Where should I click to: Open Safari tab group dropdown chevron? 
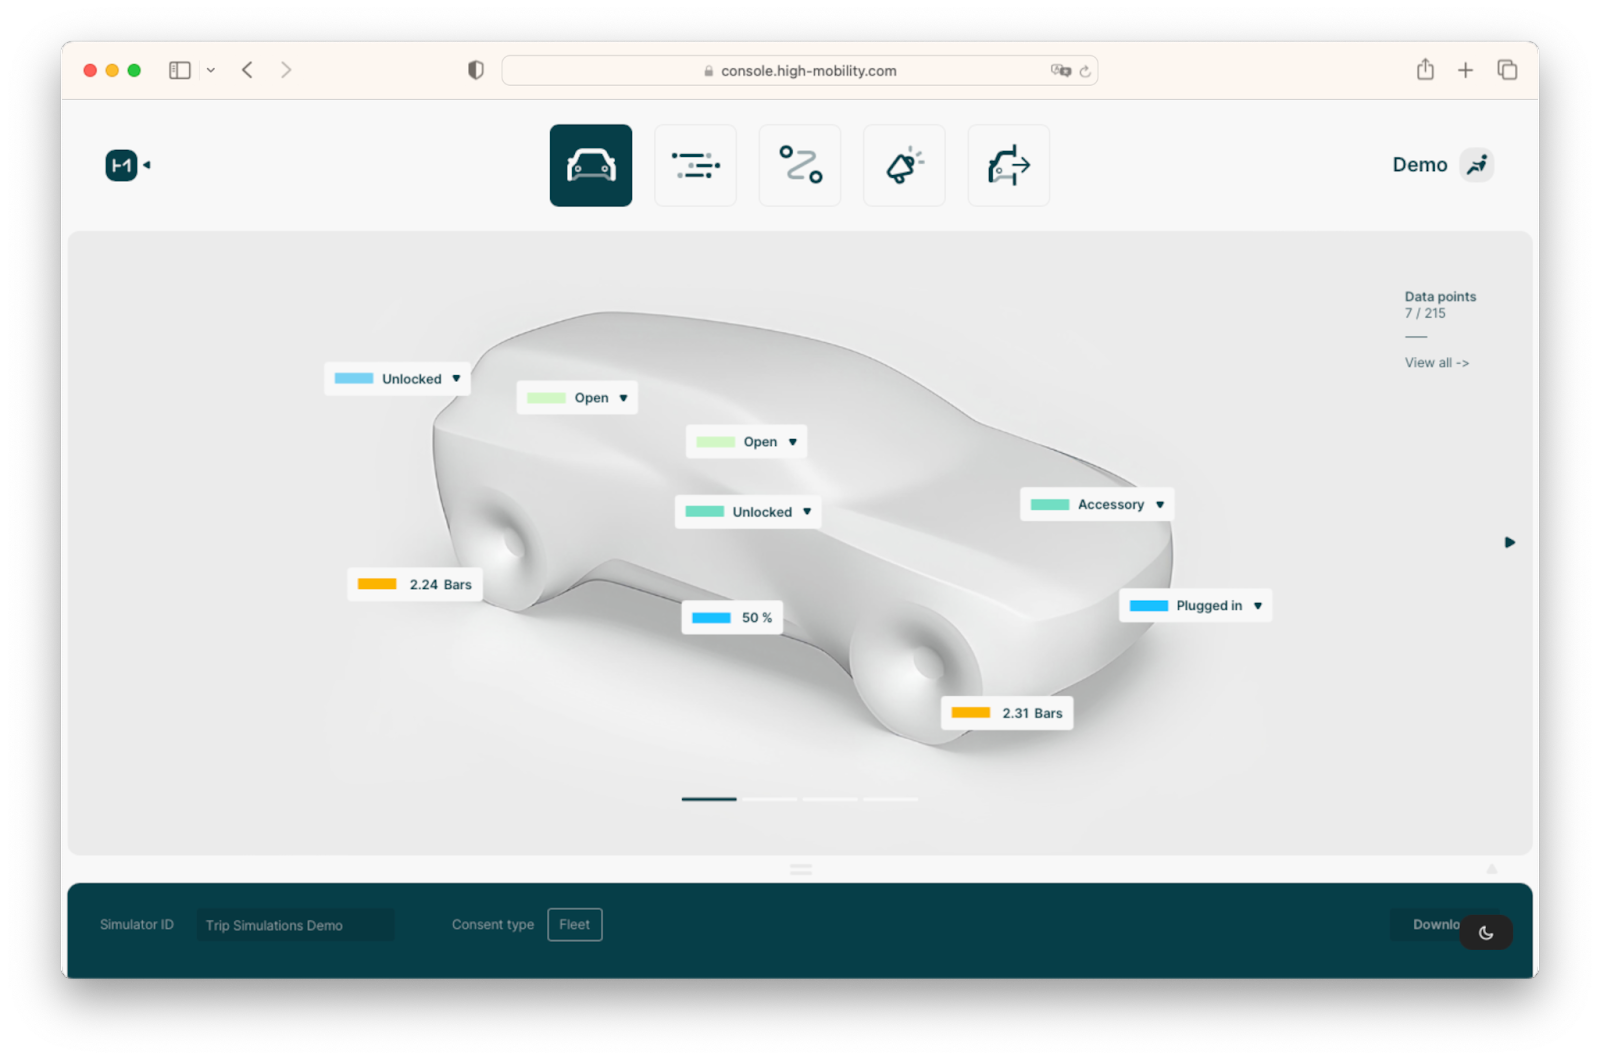click(x=211, y=70)
